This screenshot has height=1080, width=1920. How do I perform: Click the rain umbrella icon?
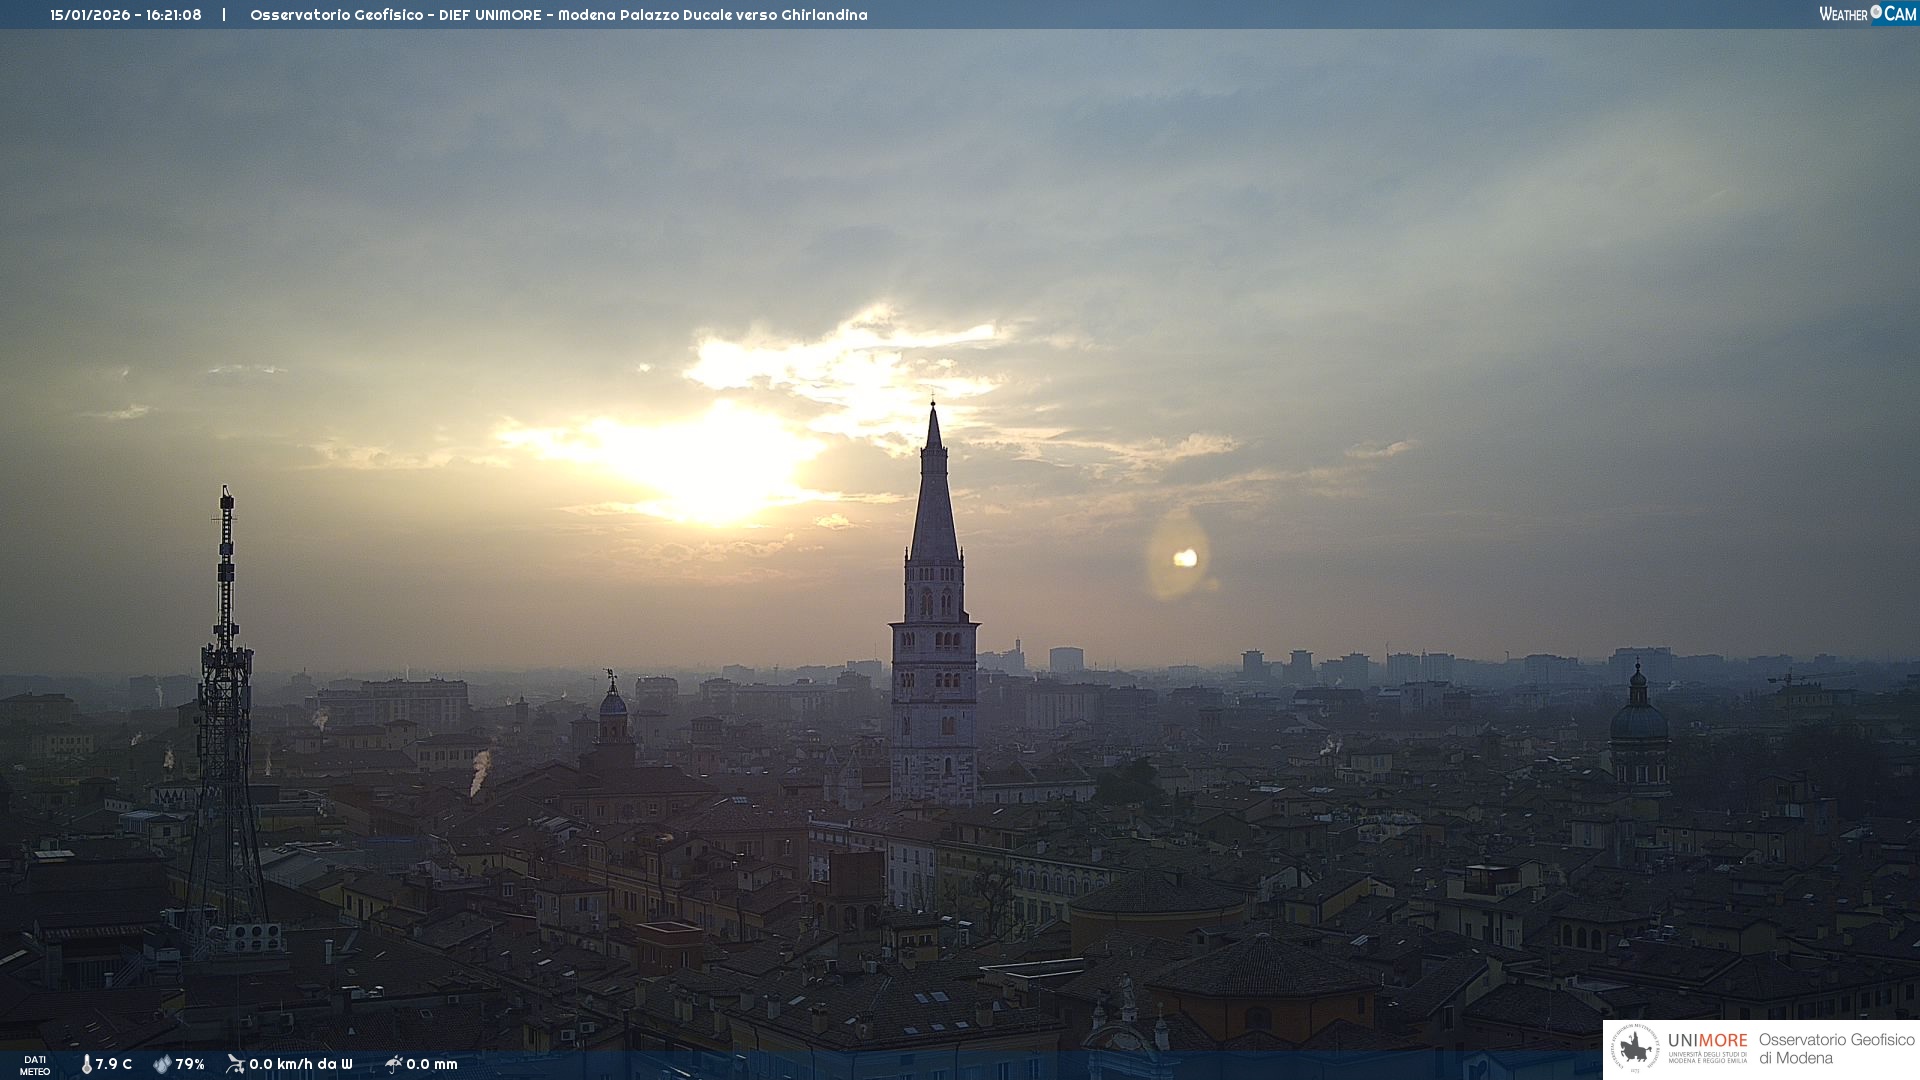point(393,1064)
